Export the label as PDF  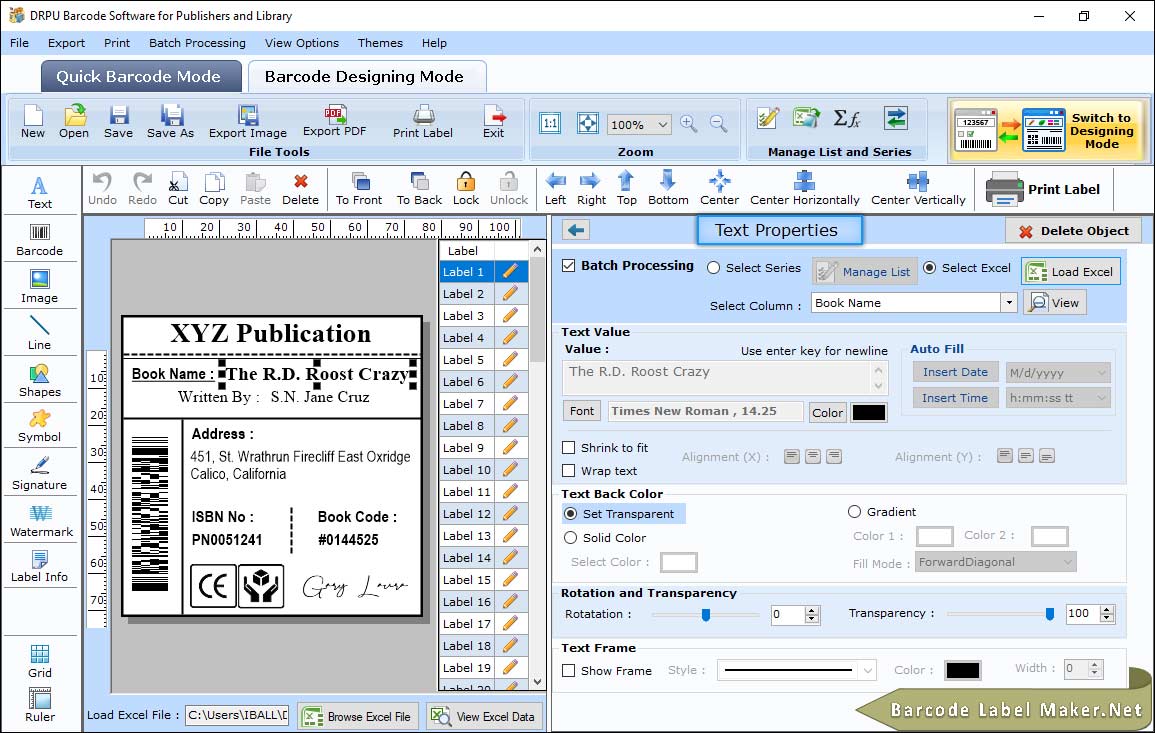pyautogui.click(x=334, y=122)
